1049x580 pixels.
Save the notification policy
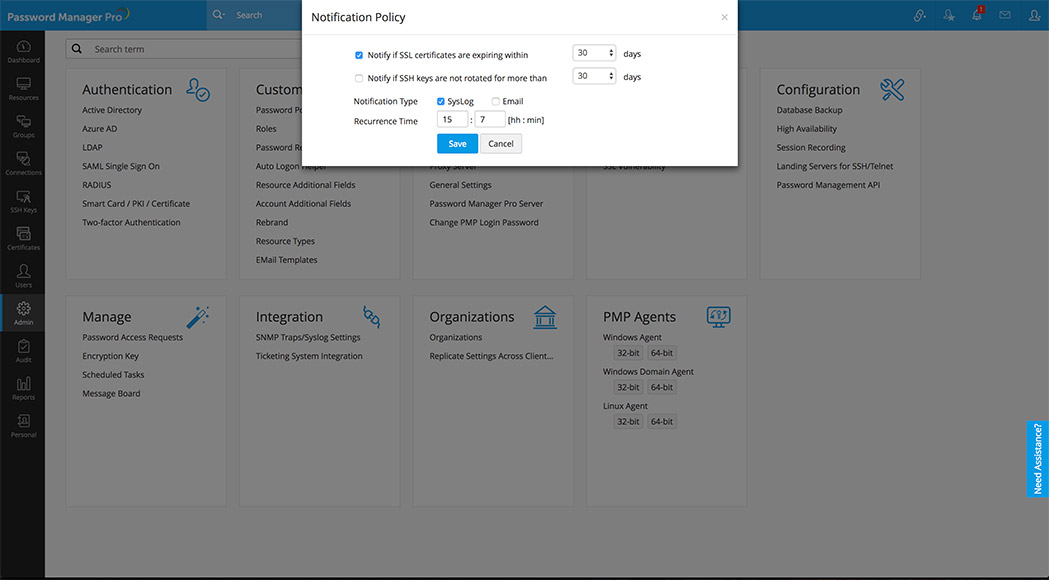pos(458,144)
